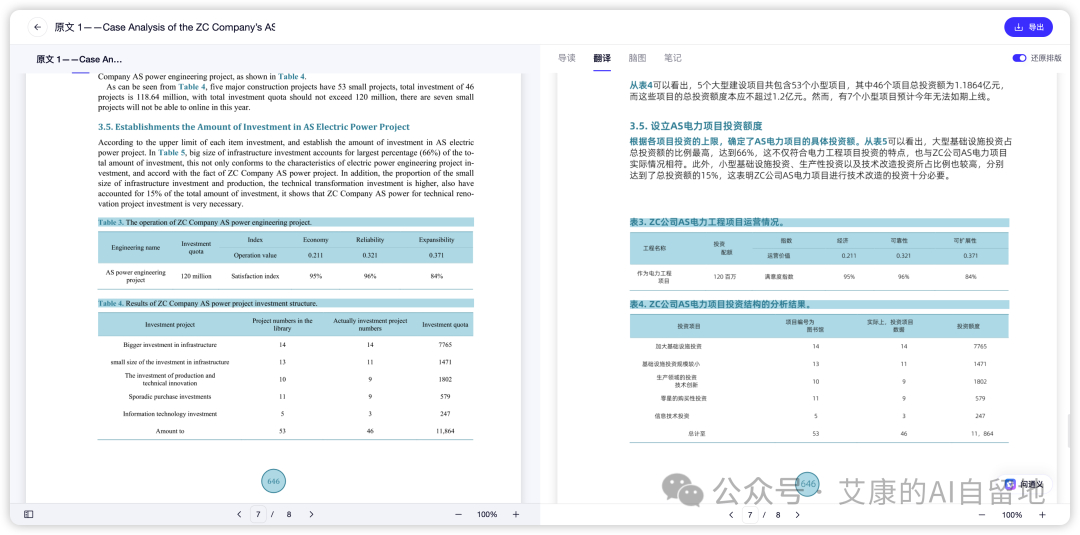
Task: Open the sidebar panel icon in the left footer
Action: pyautogui.click(x=28, y=514)
